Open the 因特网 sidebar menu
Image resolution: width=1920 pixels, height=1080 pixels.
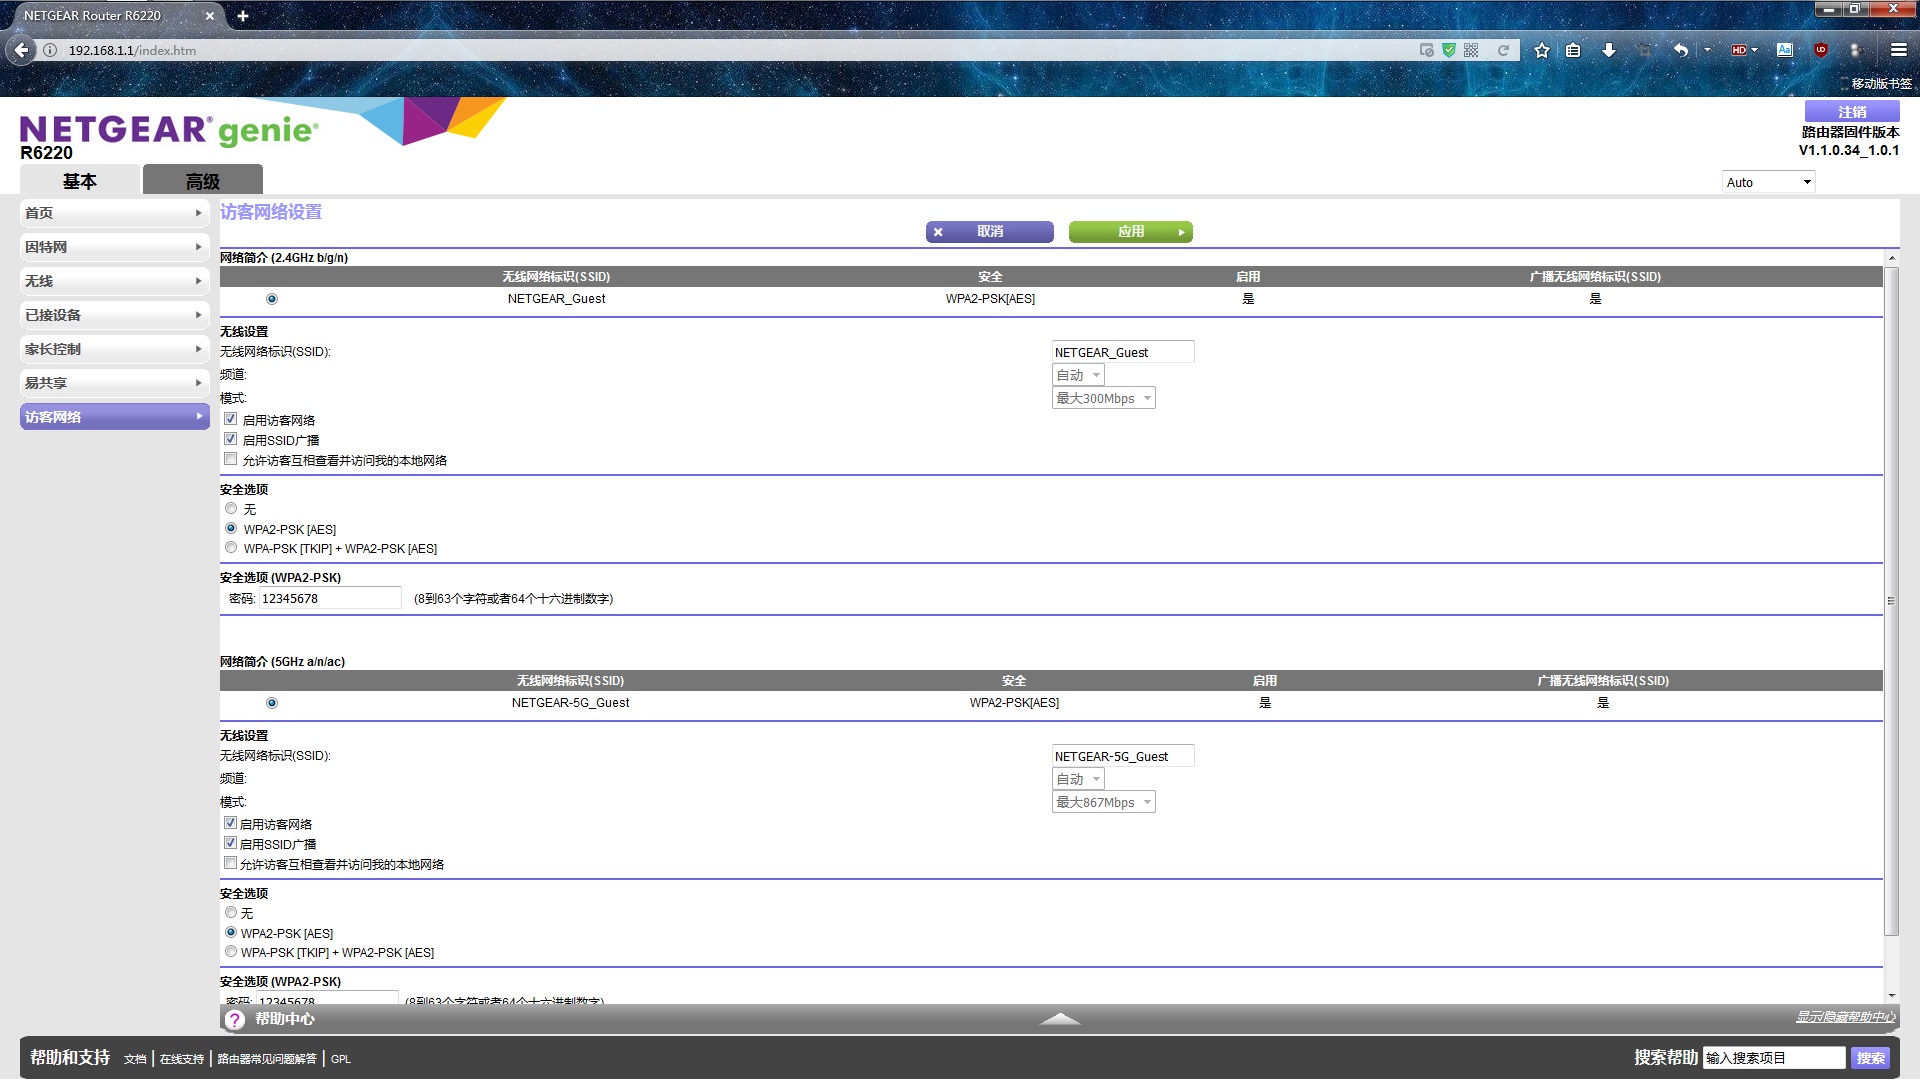pyautogui.click(x=114, y=247)
